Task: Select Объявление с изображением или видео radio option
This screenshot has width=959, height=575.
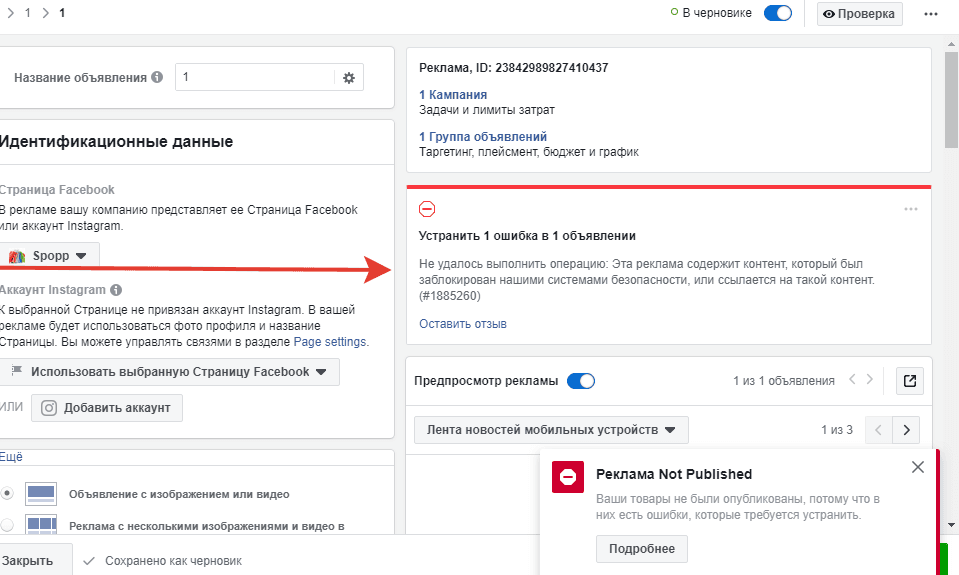Action: point(8,493)
